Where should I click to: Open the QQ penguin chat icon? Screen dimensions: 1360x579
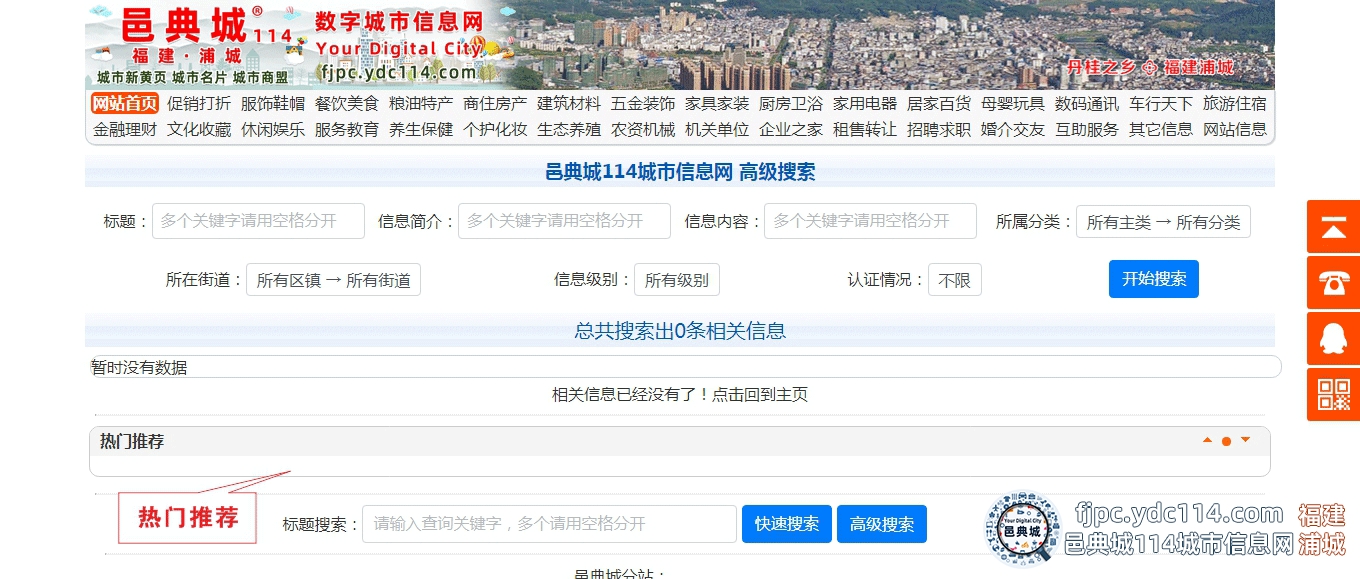click(x=1333, y=339)
